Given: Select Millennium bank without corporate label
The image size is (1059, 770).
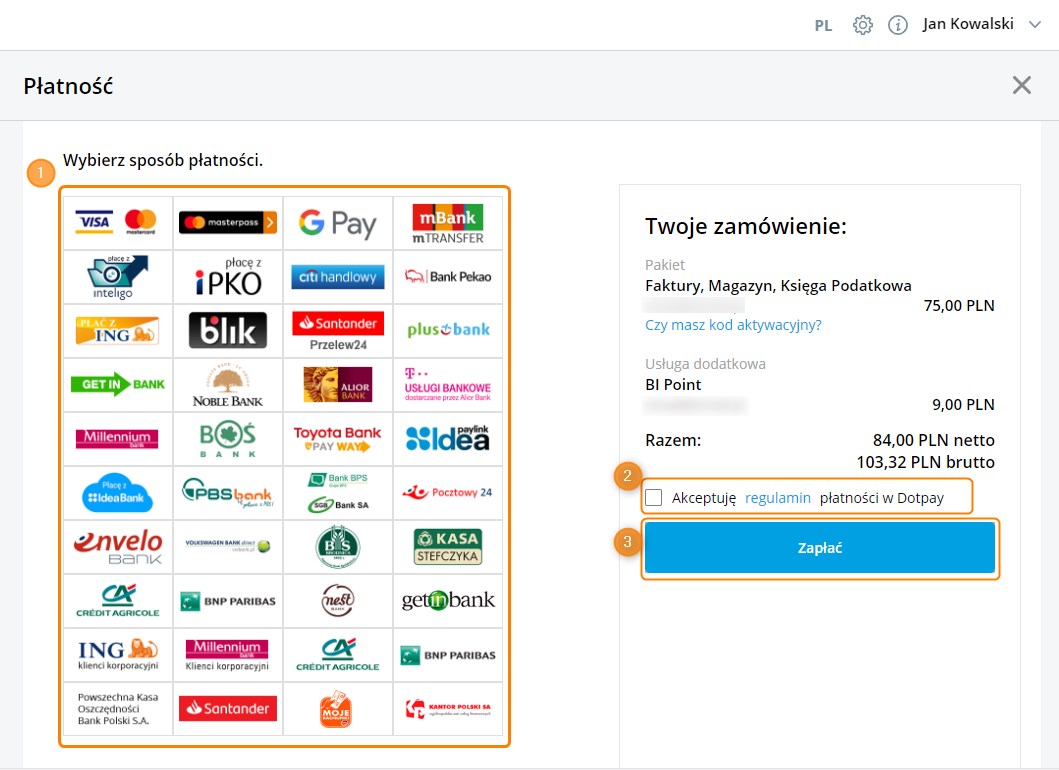Looking at the screenshot, I should pyautogui.click(x=118, y=439).
